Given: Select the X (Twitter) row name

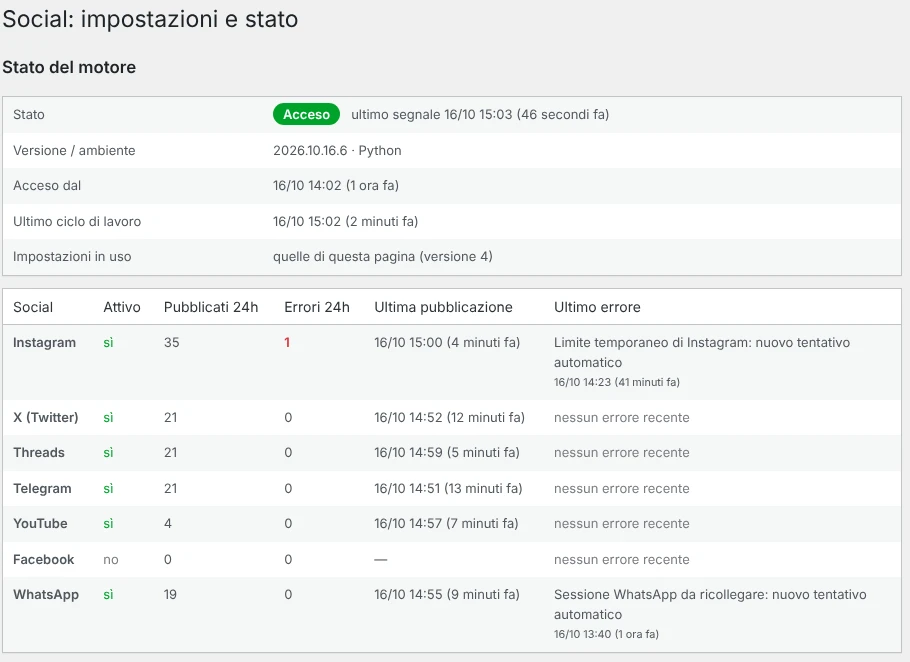Looking at the screenshot, I should pyautogui.click(x=46, y=418).
